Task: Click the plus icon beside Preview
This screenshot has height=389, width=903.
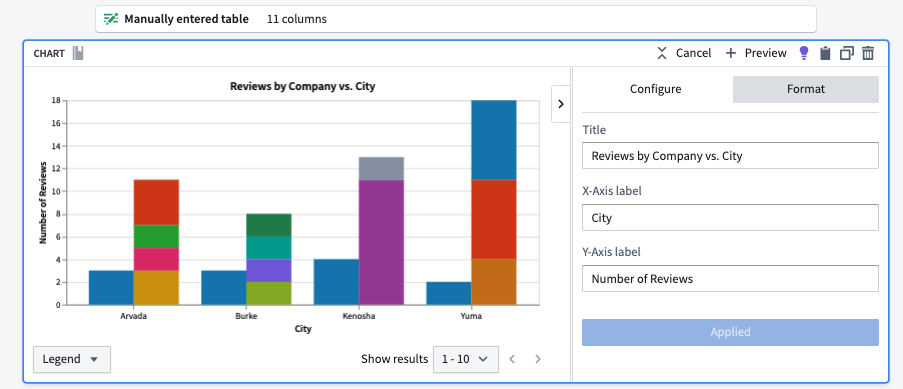Action: 731,54
